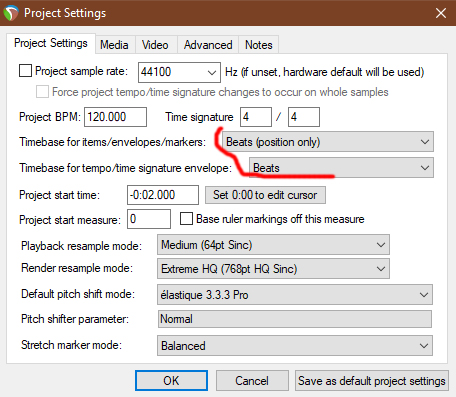Click the Time signature label

pos(199,117)
